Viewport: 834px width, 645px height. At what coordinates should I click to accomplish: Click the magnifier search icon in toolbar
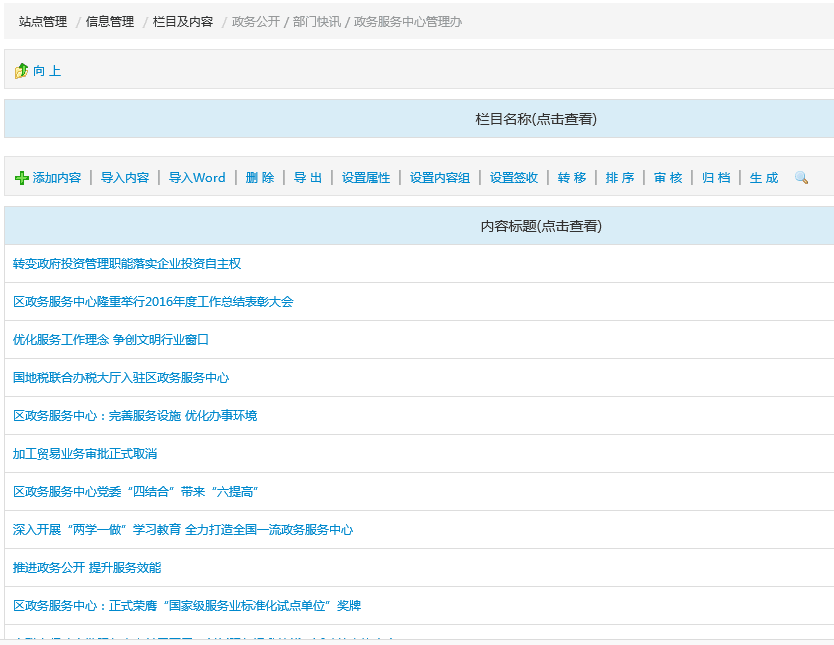(801, 178)
